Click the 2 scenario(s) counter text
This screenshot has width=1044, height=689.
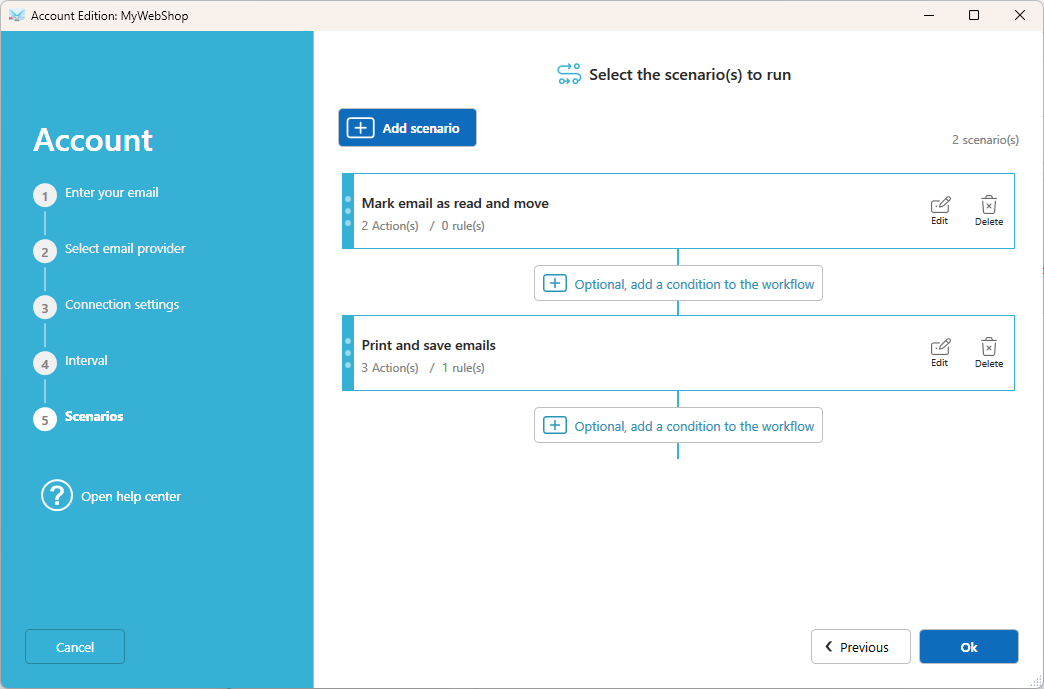(x=985, y=140)
